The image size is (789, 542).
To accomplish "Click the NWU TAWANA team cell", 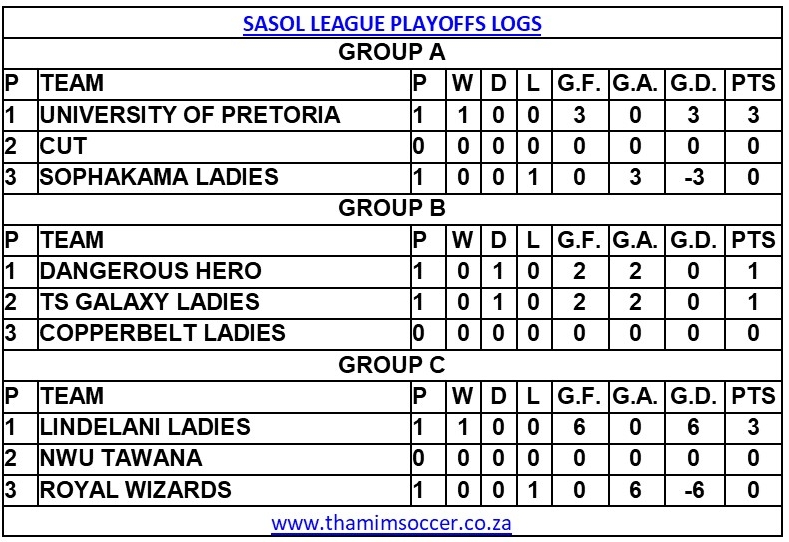I will (121, 457).
